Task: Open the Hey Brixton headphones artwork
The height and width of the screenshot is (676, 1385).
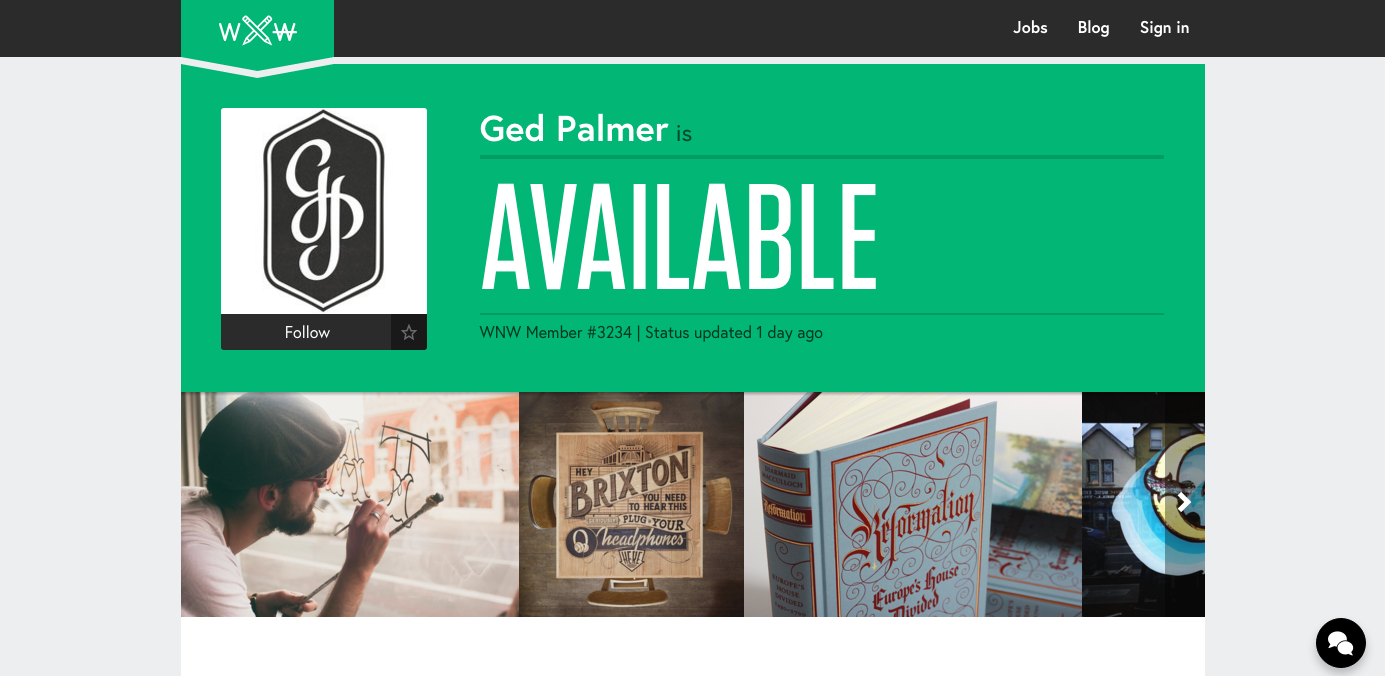Action: (x=631, y=504)
